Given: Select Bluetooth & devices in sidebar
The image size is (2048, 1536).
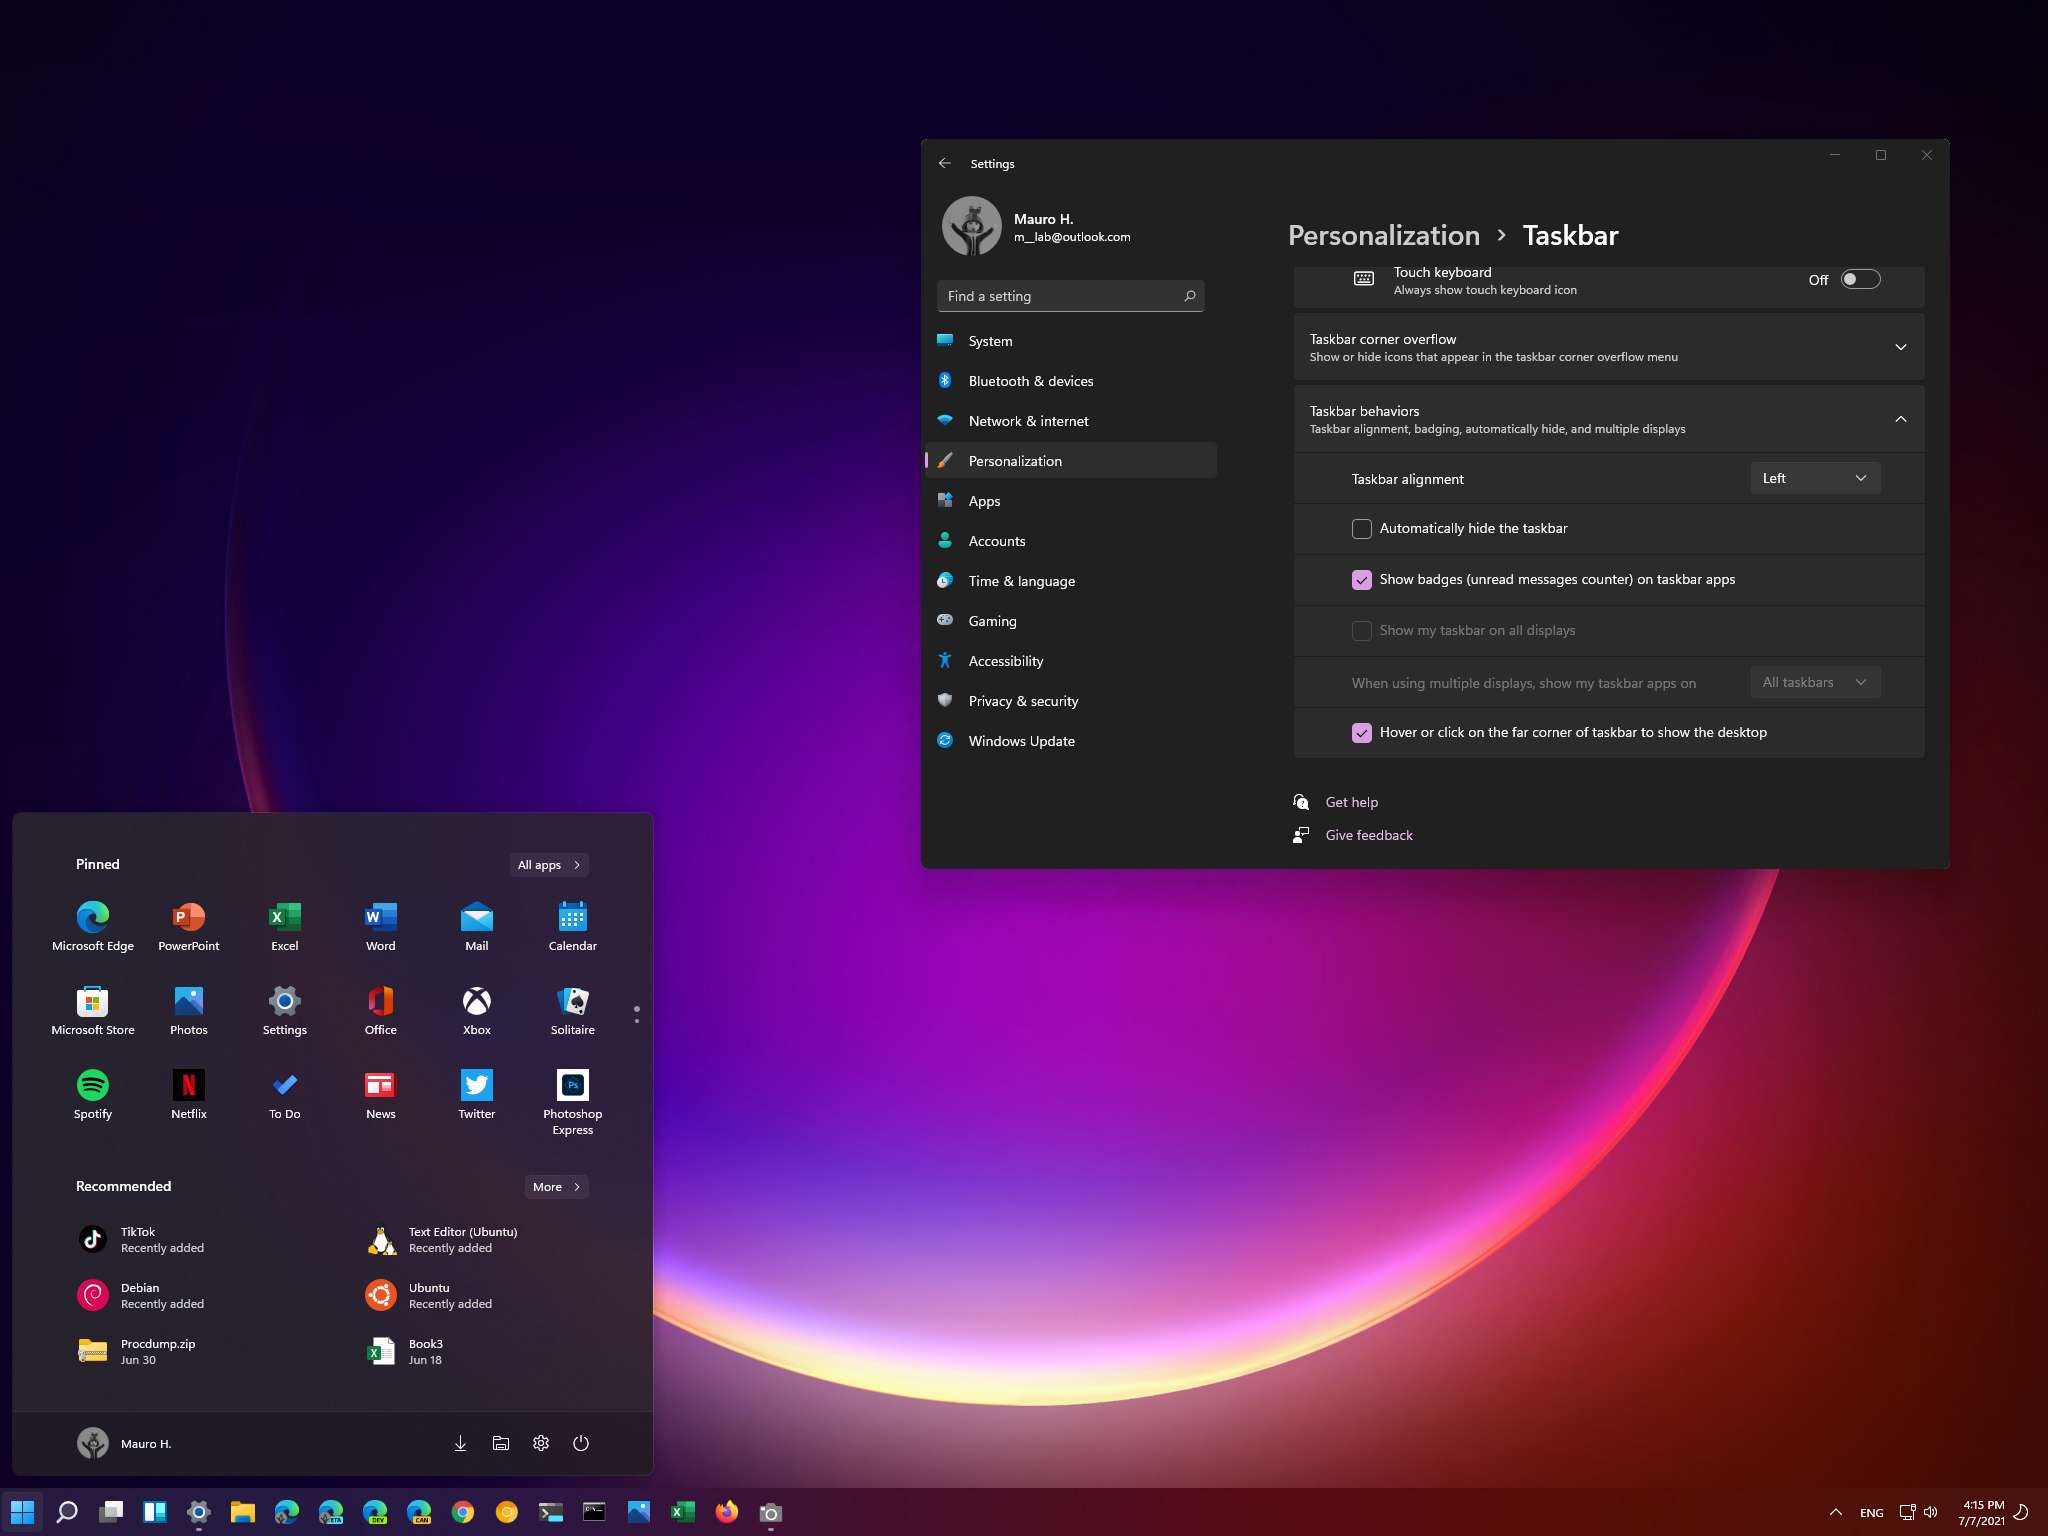Looking at the screenshot, I should [1030, 381].
